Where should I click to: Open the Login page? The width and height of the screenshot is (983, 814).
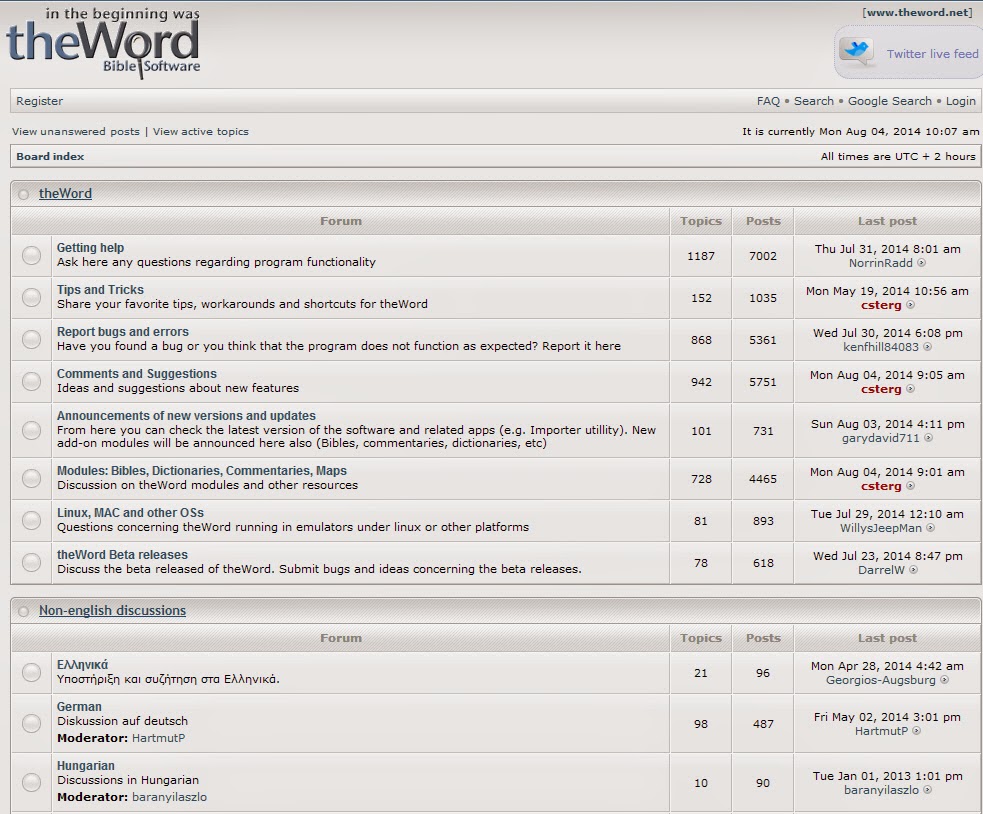(x=960, y=101)
